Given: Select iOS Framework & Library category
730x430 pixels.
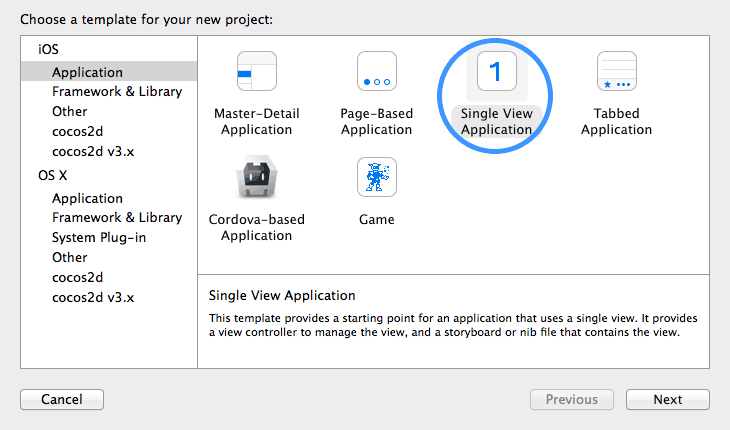Looking at the screenshot, I should 116,91.
